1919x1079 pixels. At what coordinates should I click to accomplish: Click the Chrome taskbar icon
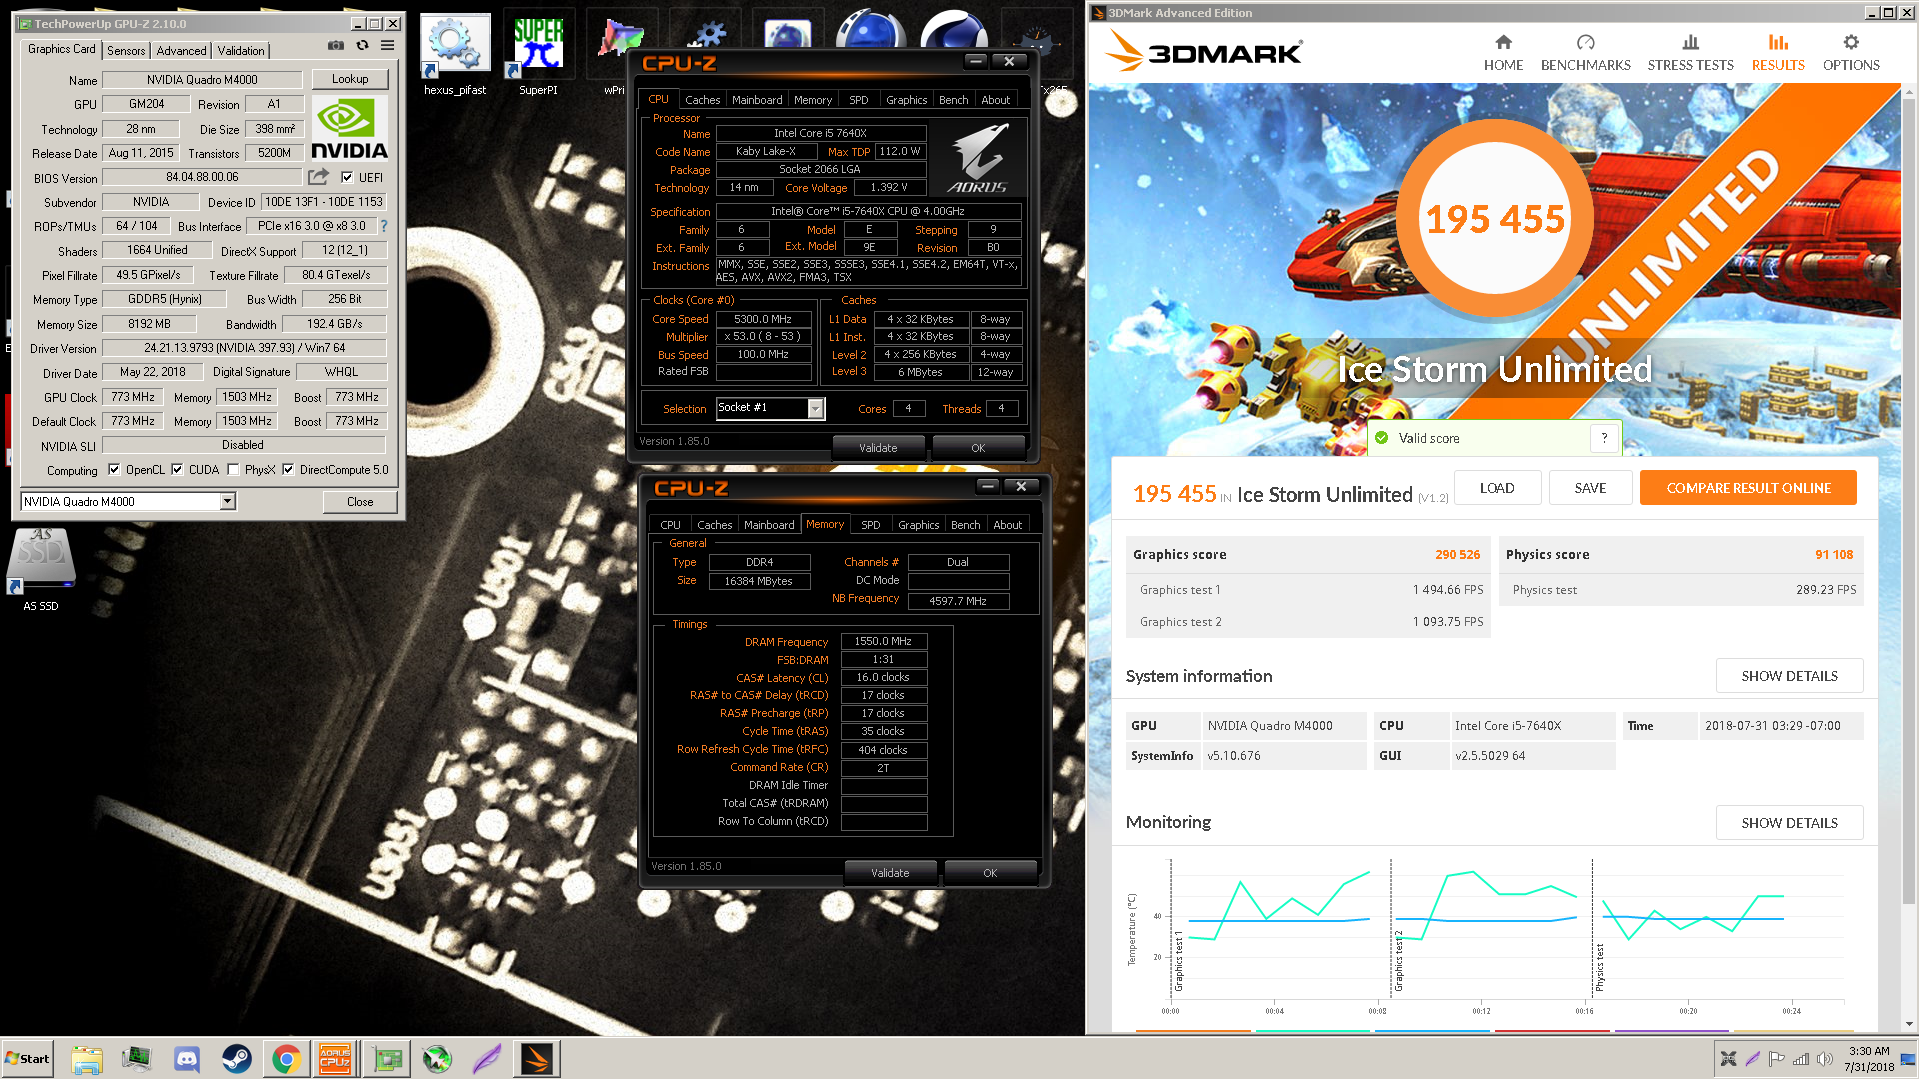(287, 1059)
